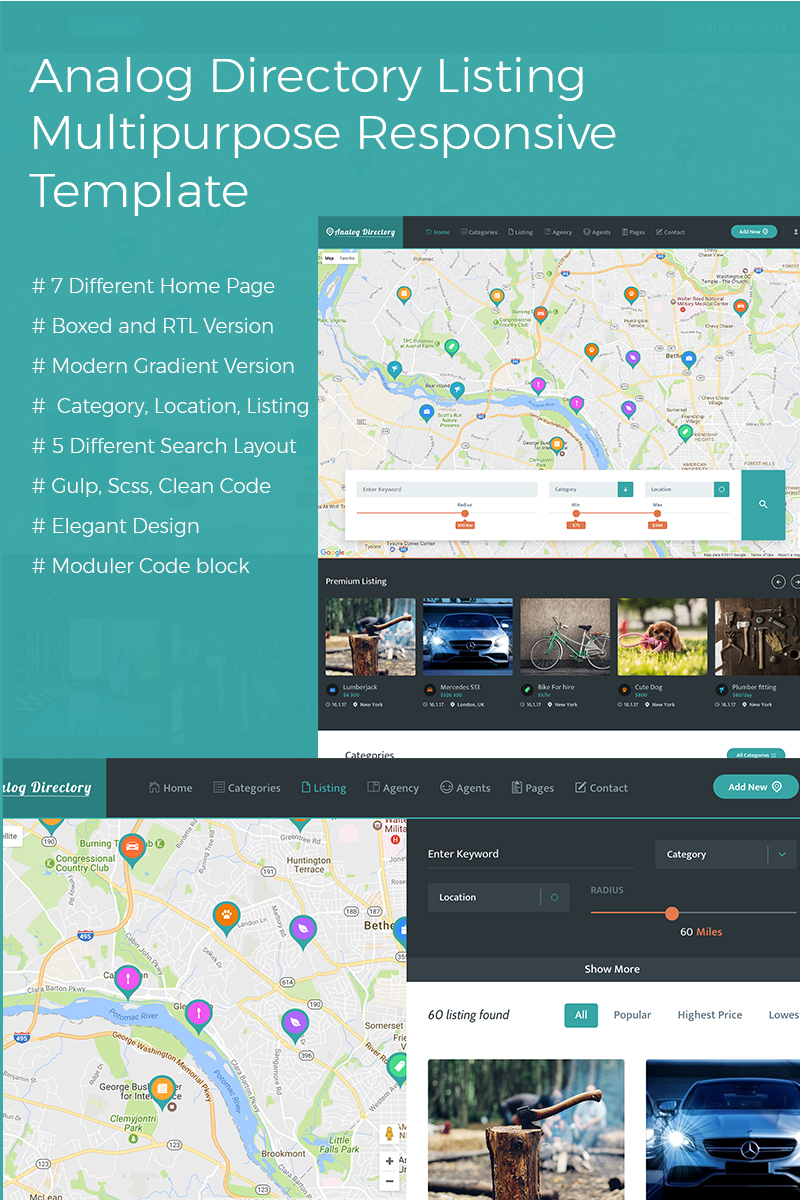Viewport: 800px width, 1200px height.
Task: Expand Show More search options
Action: [612, 969]
